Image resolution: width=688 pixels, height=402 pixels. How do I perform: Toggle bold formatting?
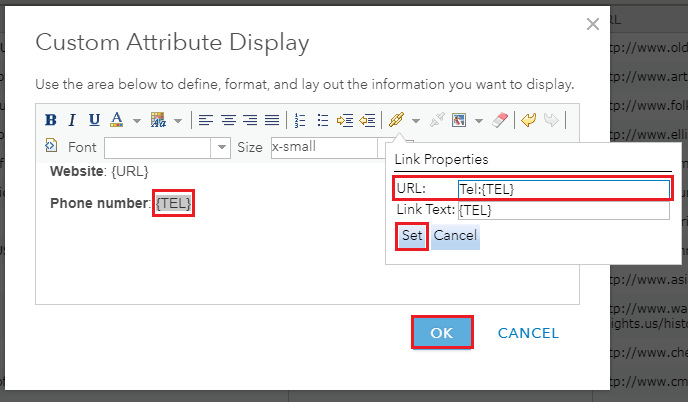[x=52, y=120]
